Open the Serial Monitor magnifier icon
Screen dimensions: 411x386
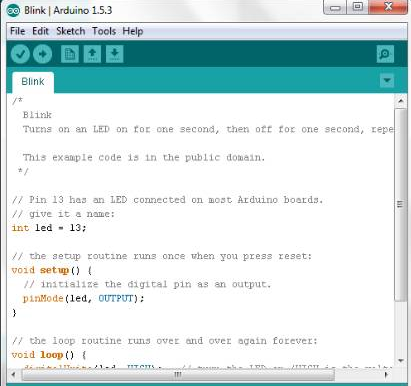pyautogui.click(x=385, y=54)
